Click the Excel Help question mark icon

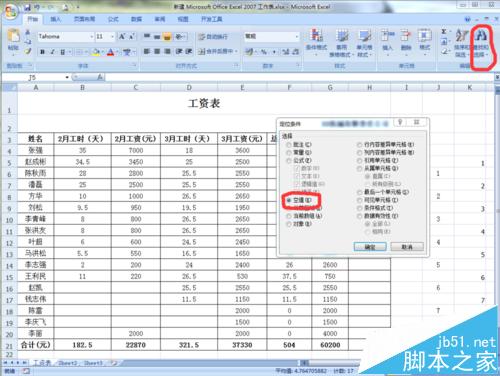click(468, 19)
